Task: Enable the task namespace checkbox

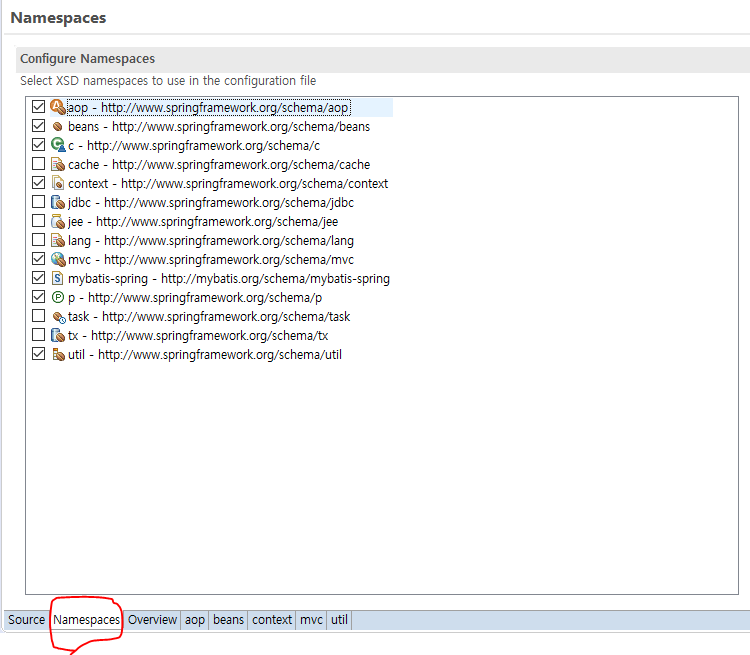Action: tap(38, 316)
